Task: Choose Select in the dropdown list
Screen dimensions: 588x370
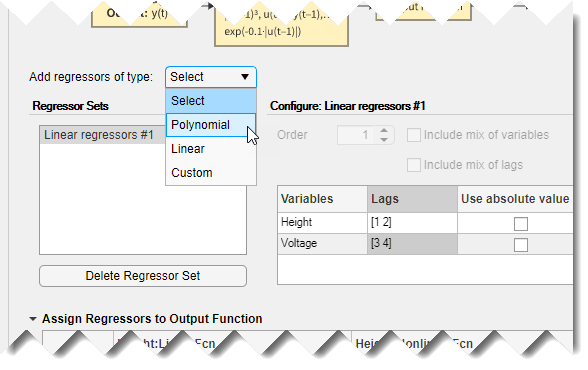Action: [211, 100]
